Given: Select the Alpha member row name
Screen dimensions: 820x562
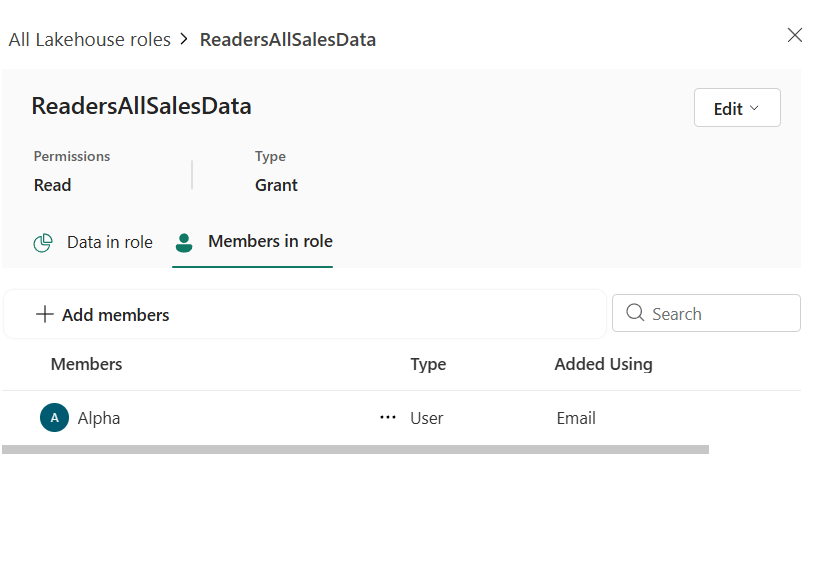Looking at the screenshot, I should (99, 418).
